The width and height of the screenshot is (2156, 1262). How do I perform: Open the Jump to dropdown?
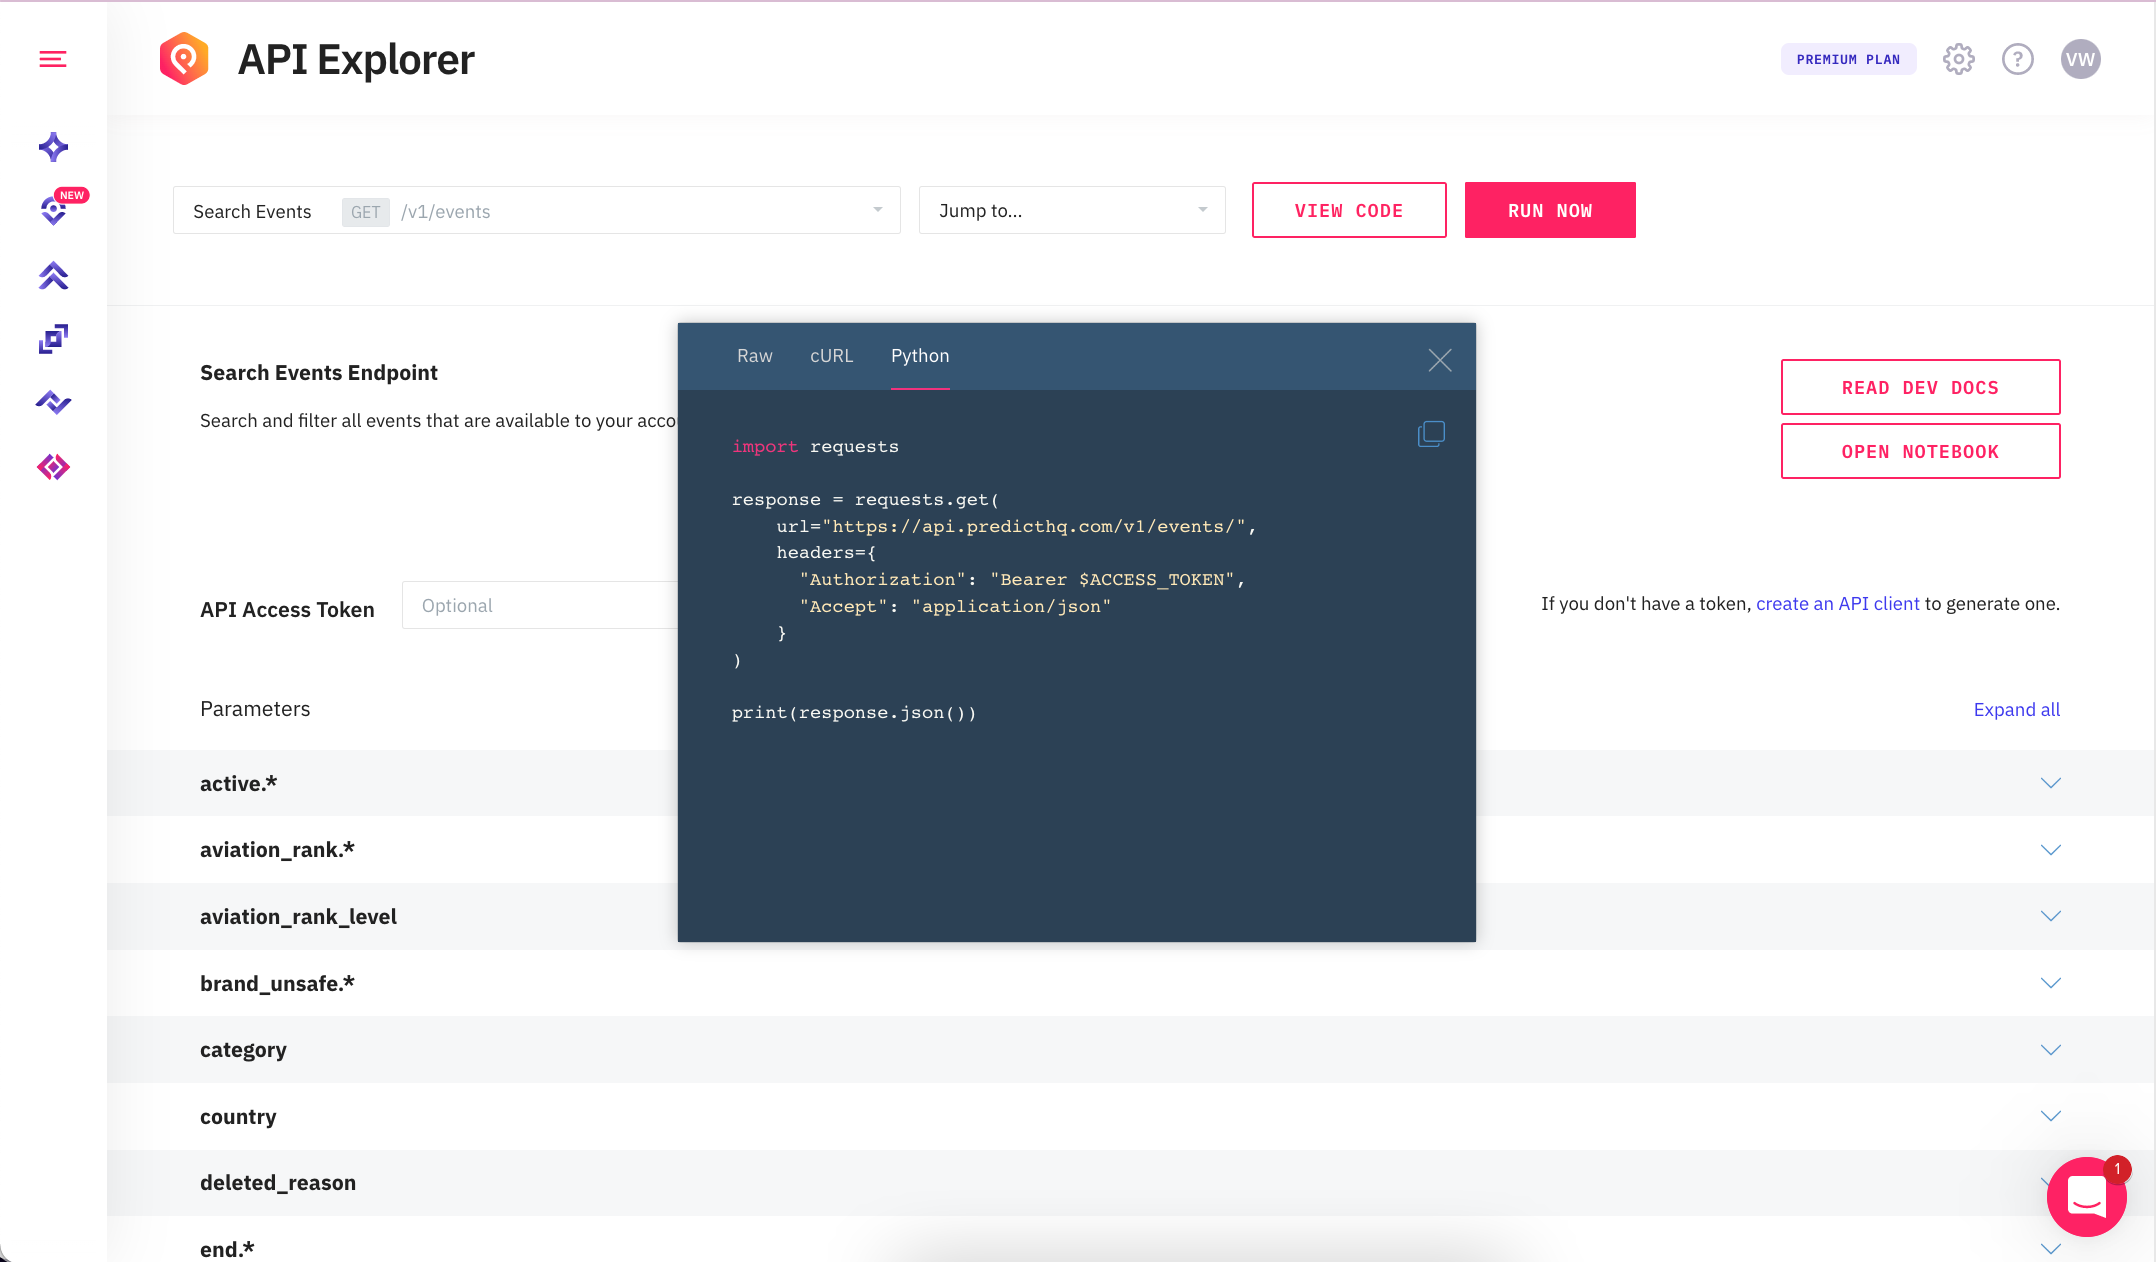pos(1071,210)
